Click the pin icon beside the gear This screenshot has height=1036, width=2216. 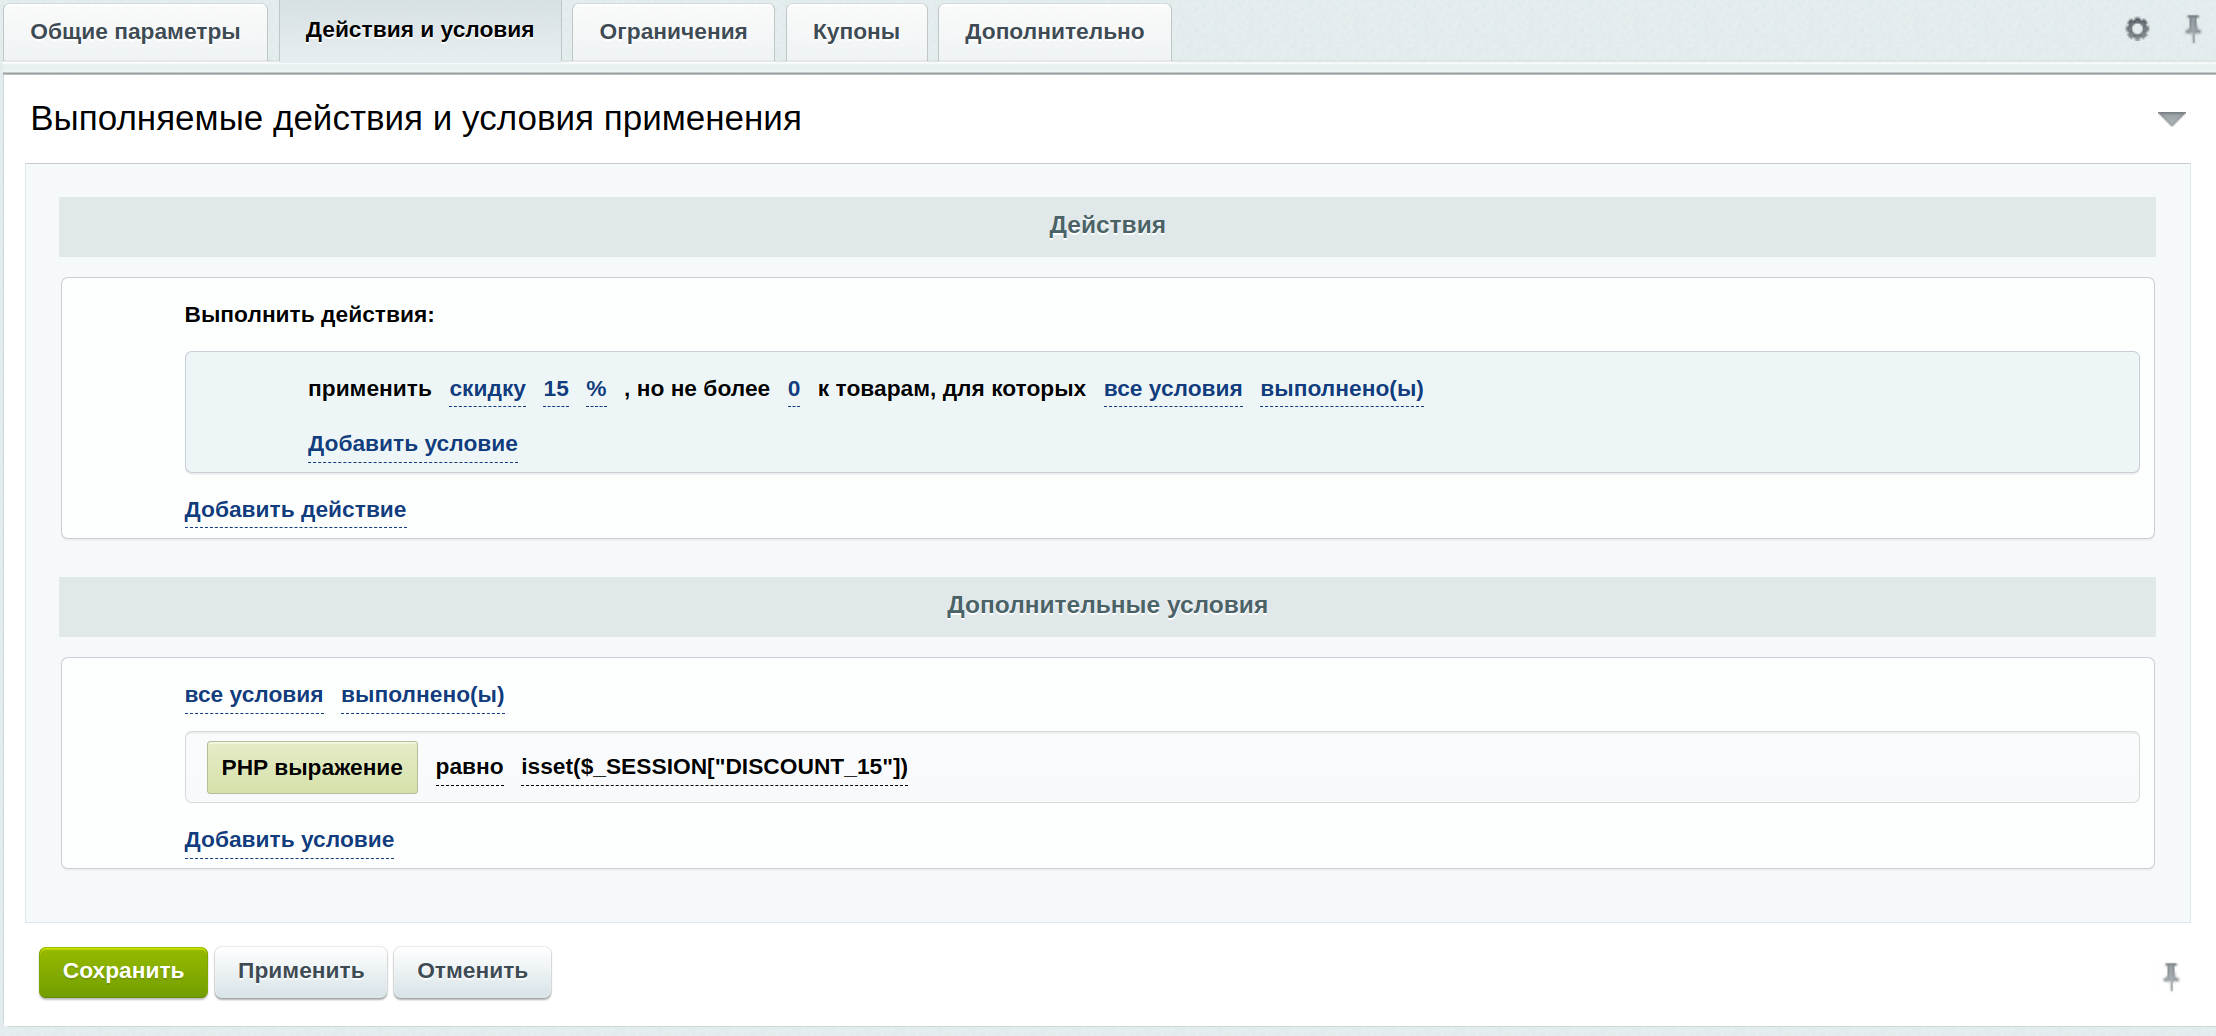2192,29
